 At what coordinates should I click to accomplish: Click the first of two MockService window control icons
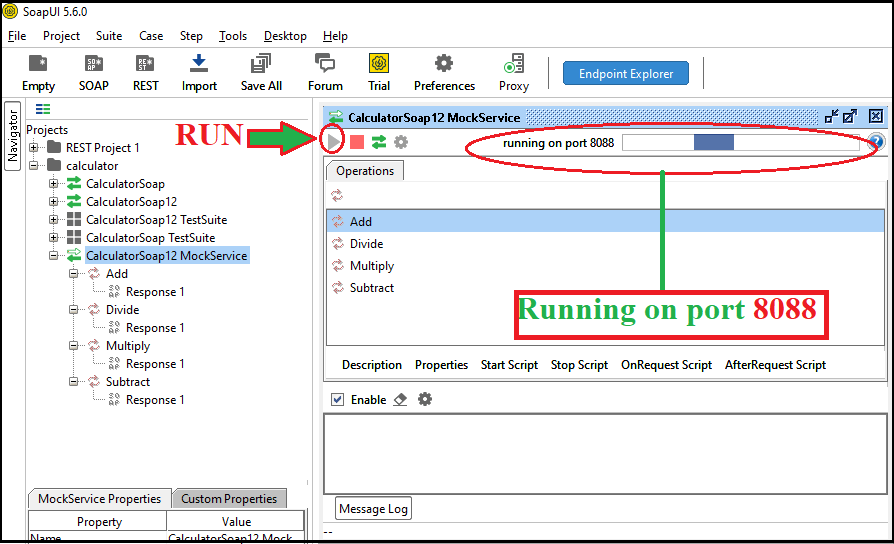tap(832, 116)
